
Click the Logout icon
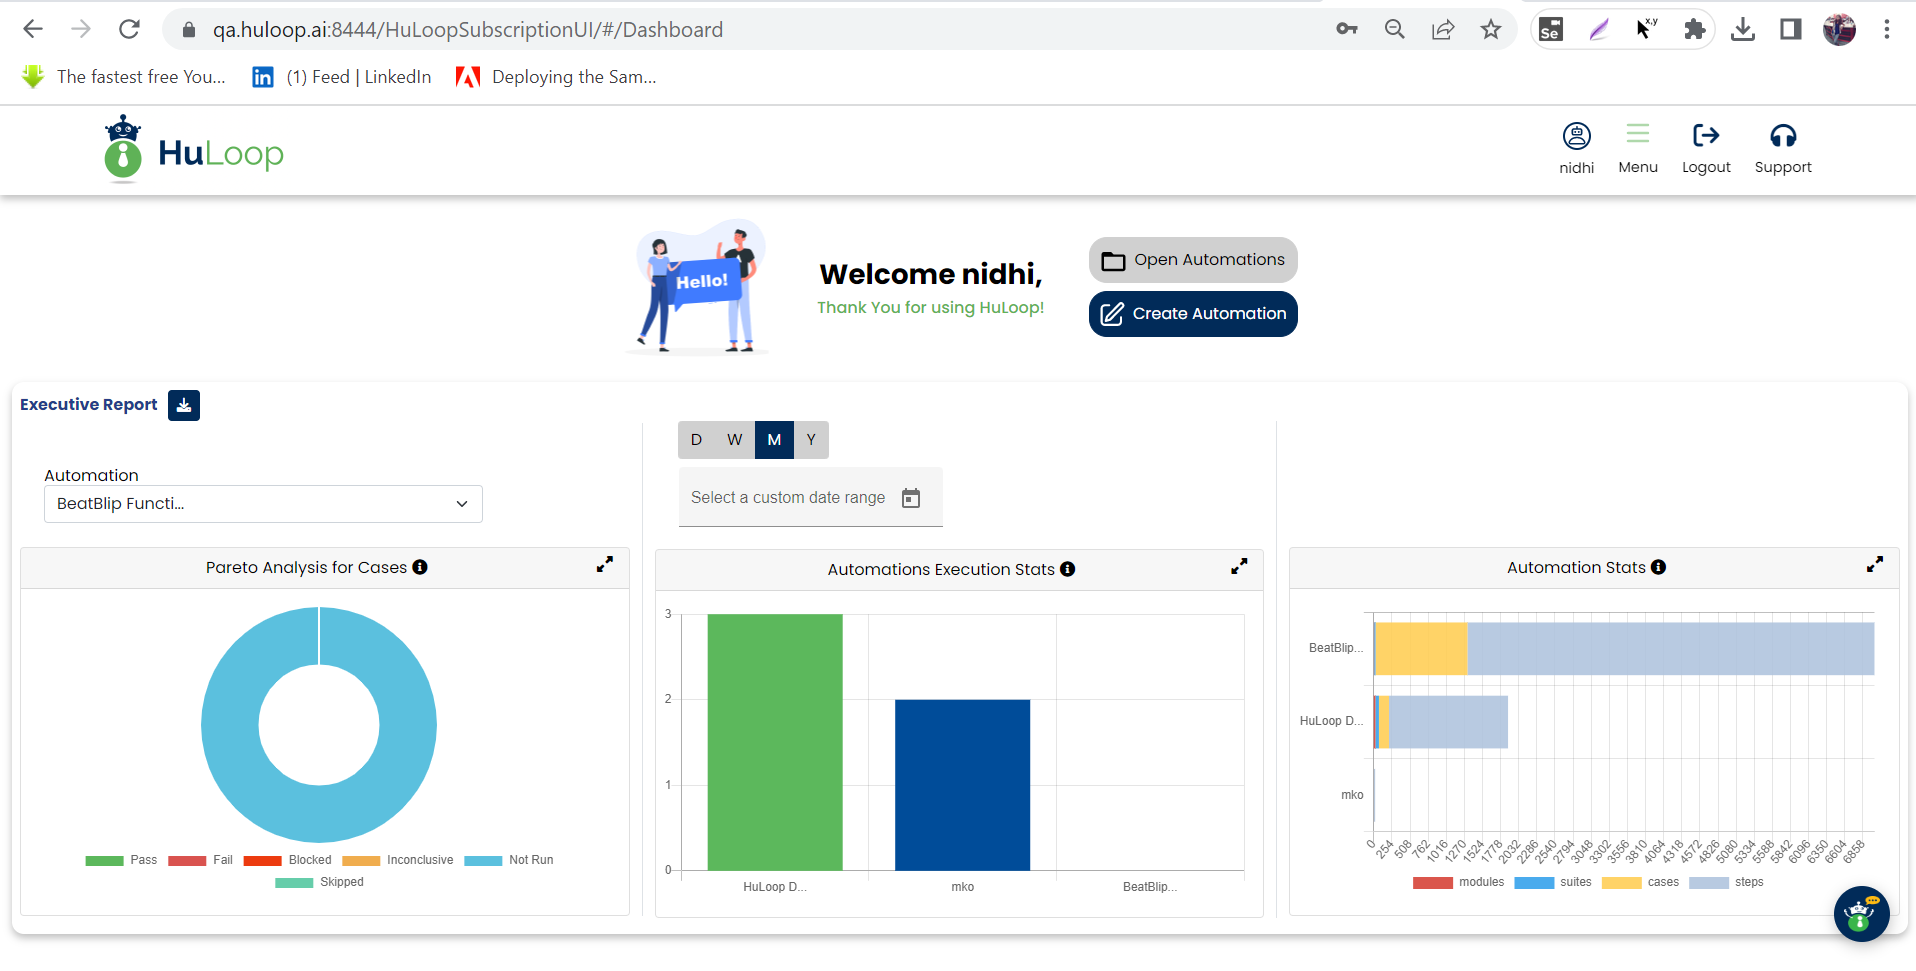click(x=1705, y=136)
